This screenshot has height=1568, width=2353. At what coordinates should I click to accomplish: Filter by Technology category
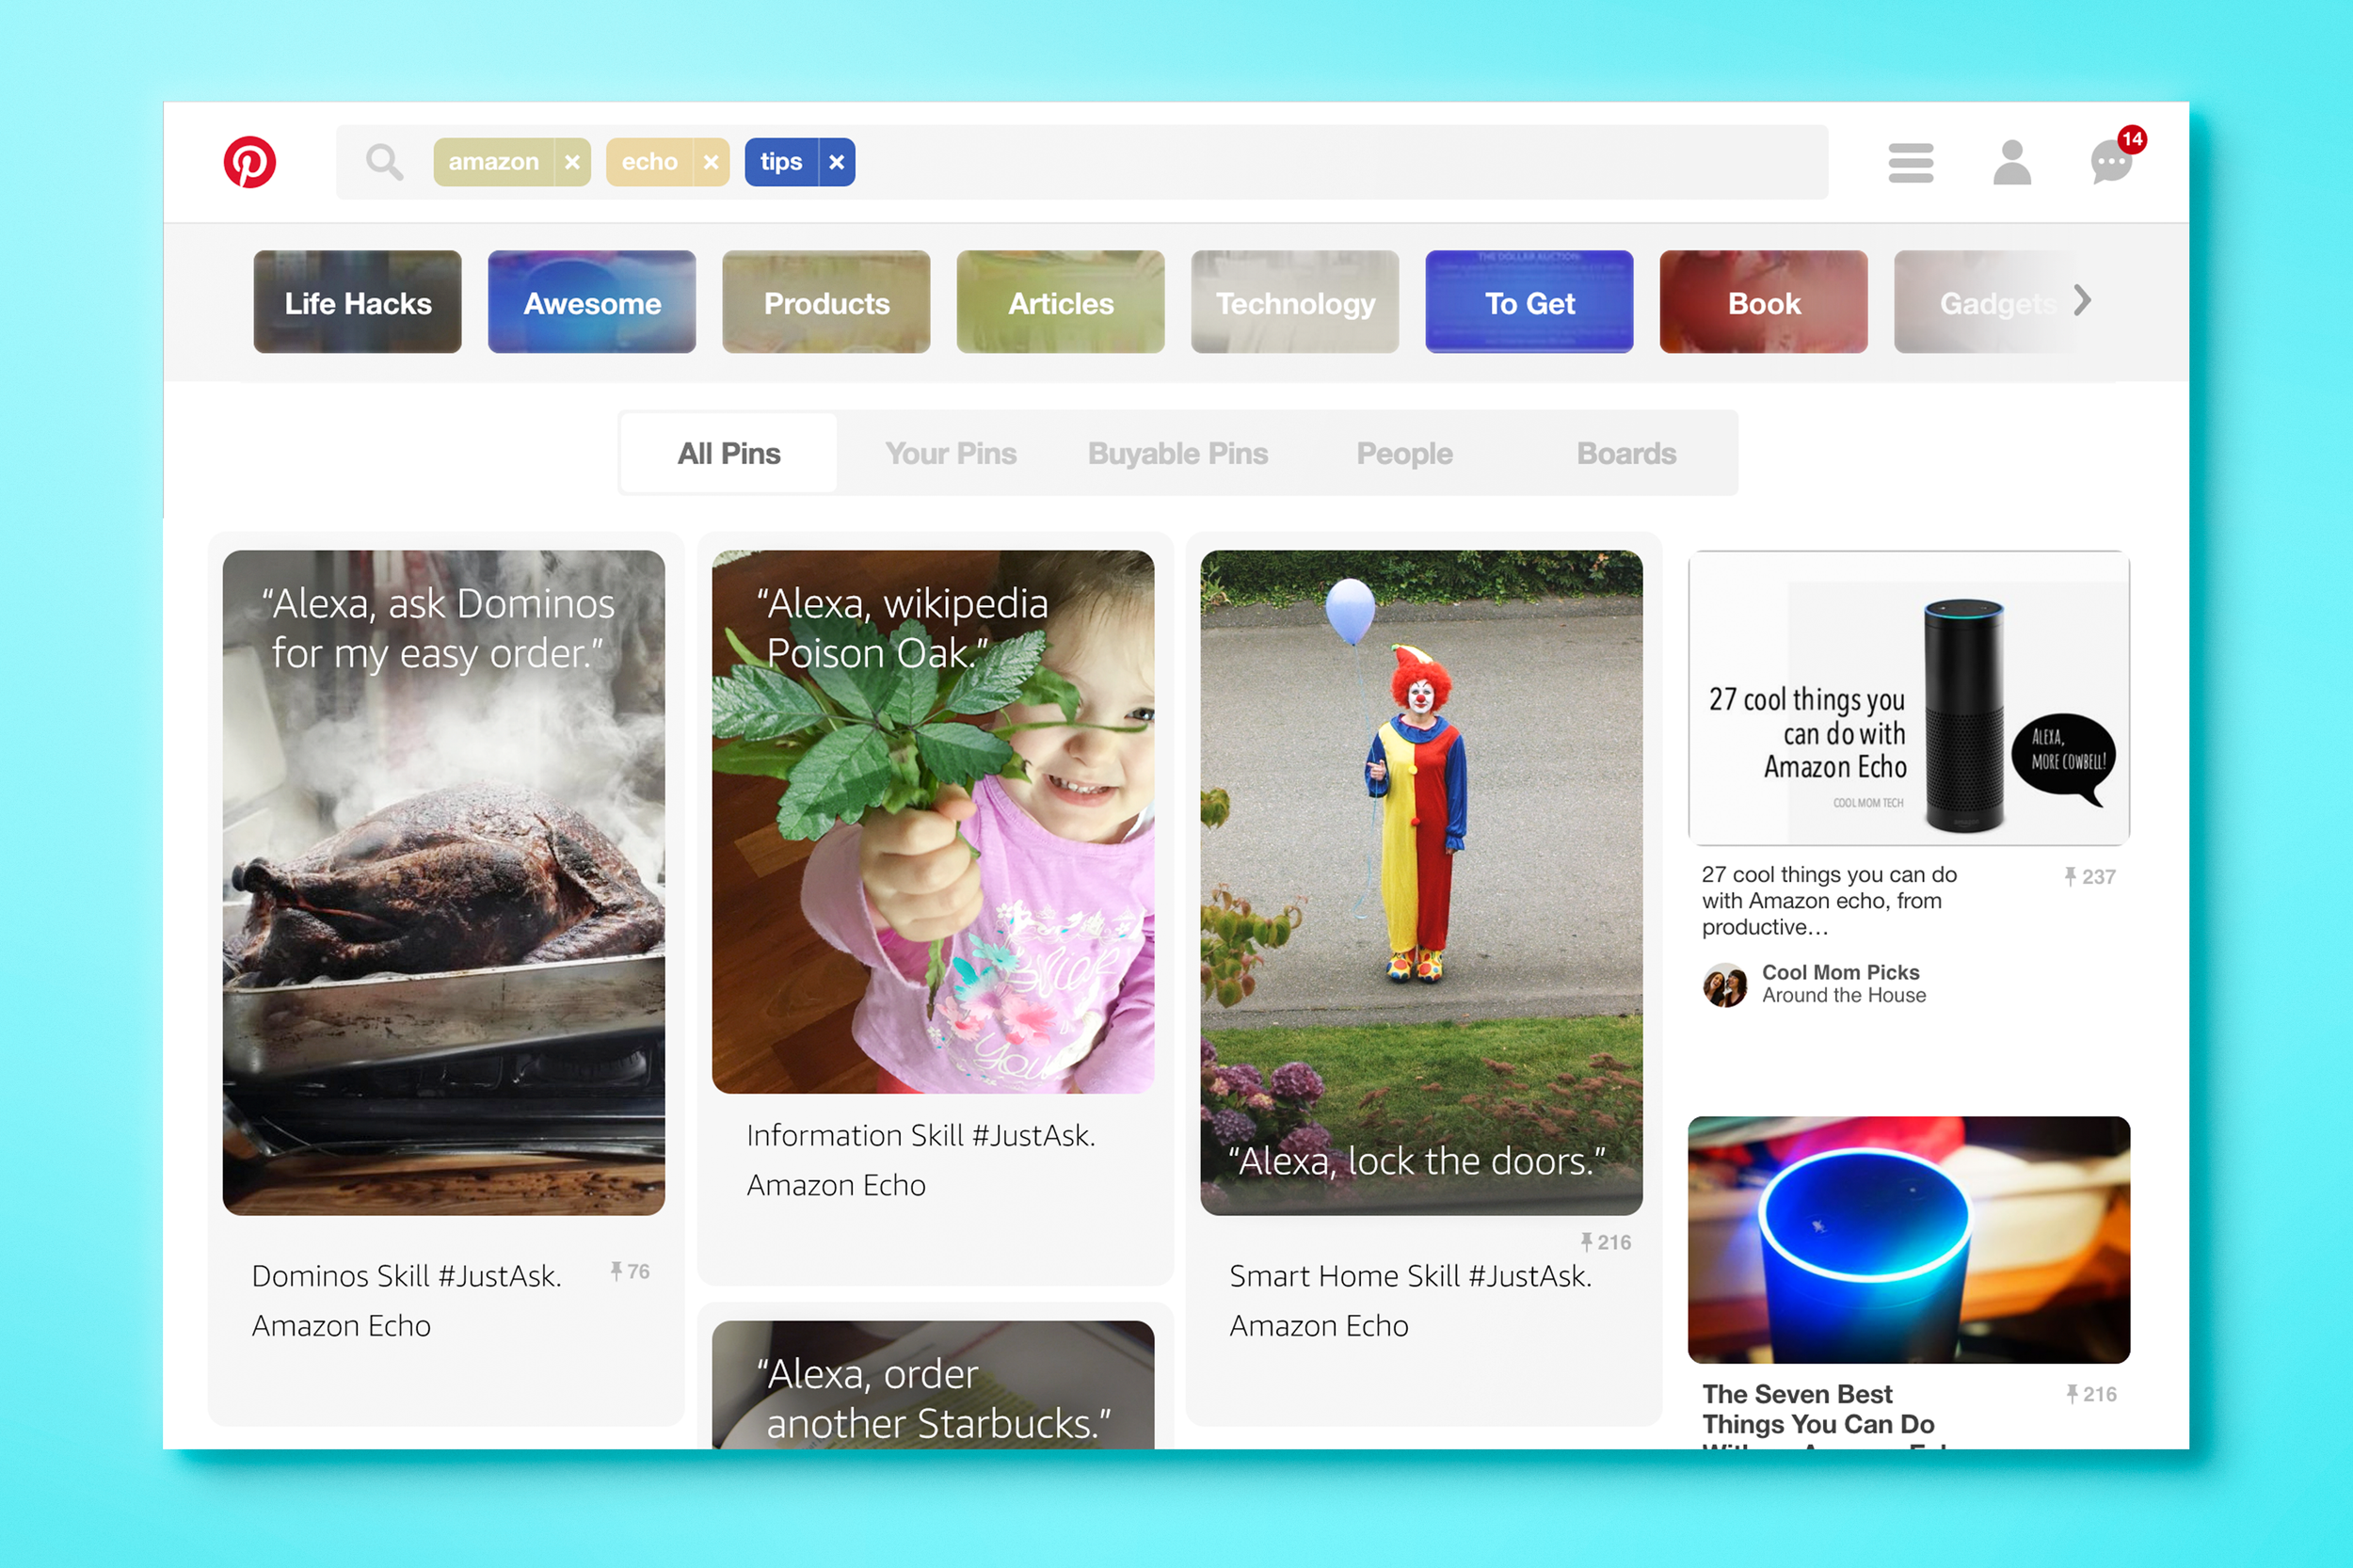pyautogui.click(x=1294, y=303)
